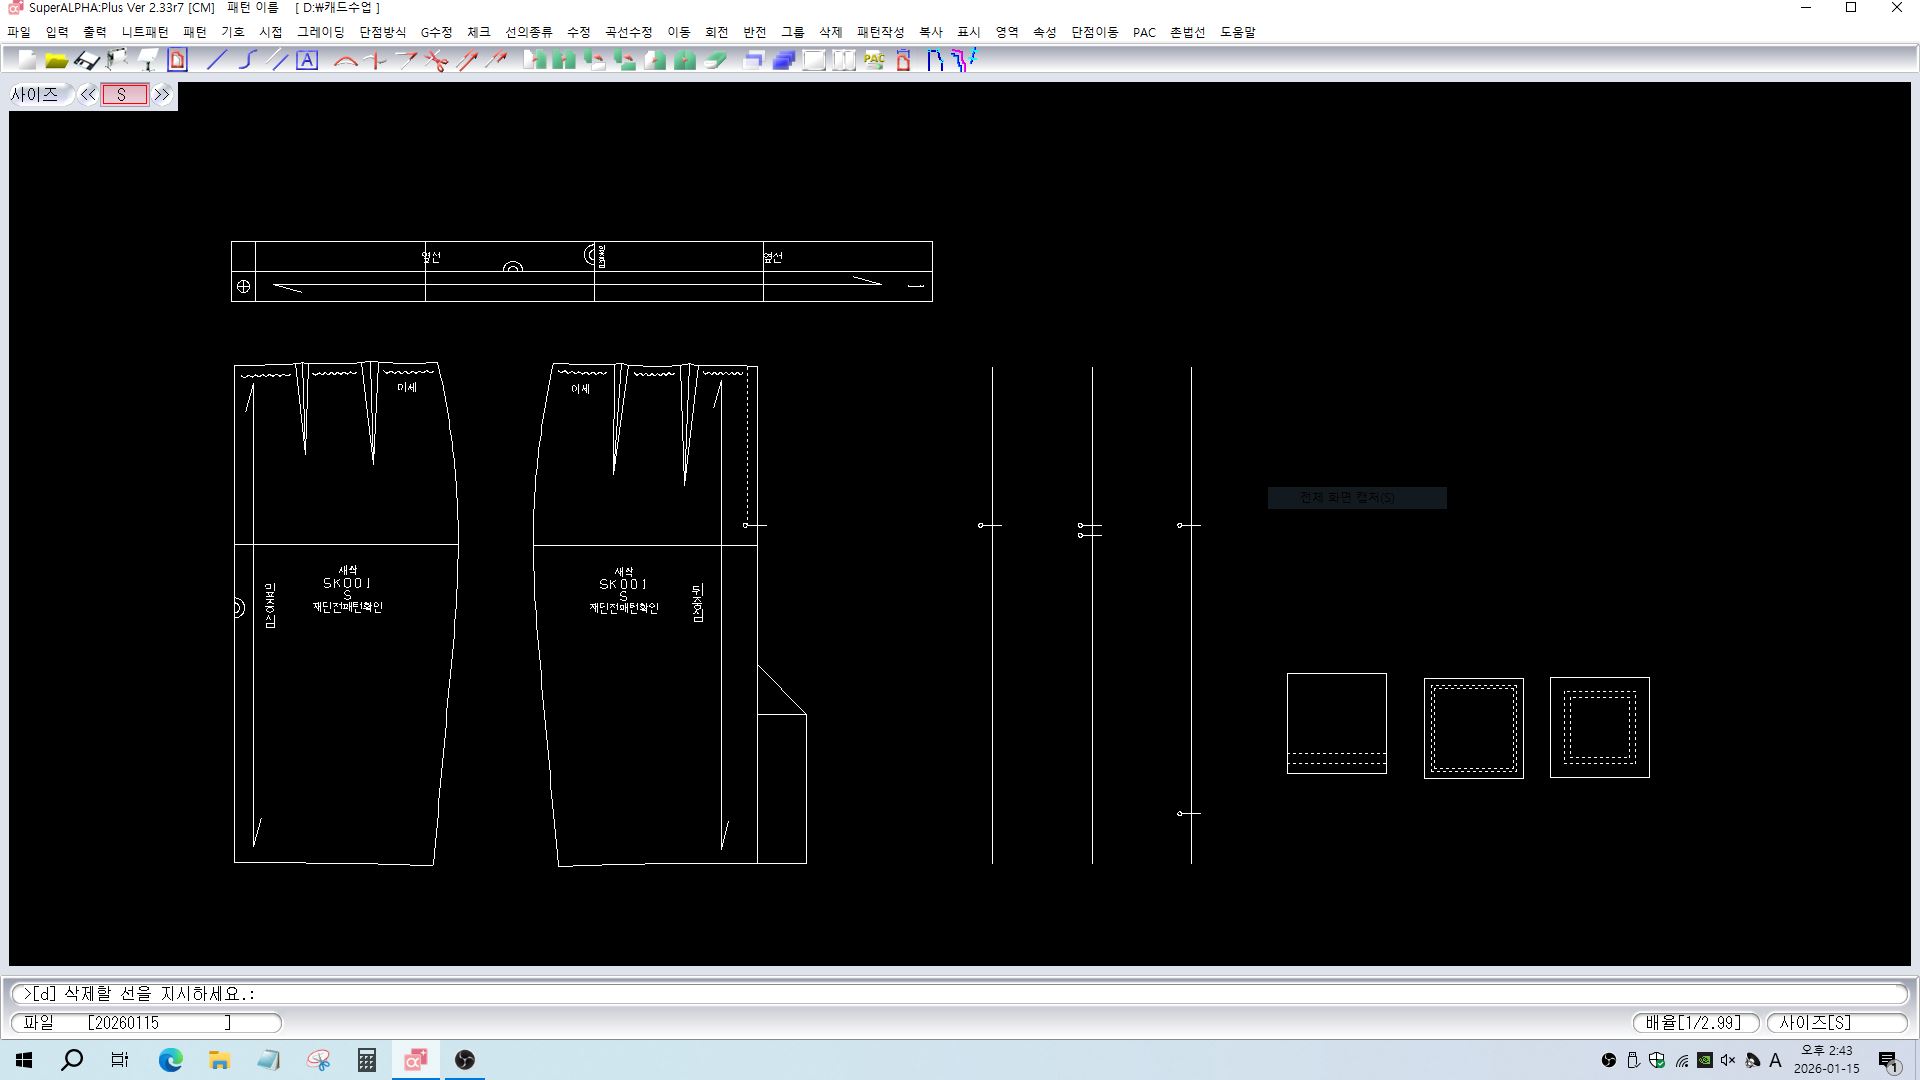Click the parallel lines tool icon

[x=278, y=61]
